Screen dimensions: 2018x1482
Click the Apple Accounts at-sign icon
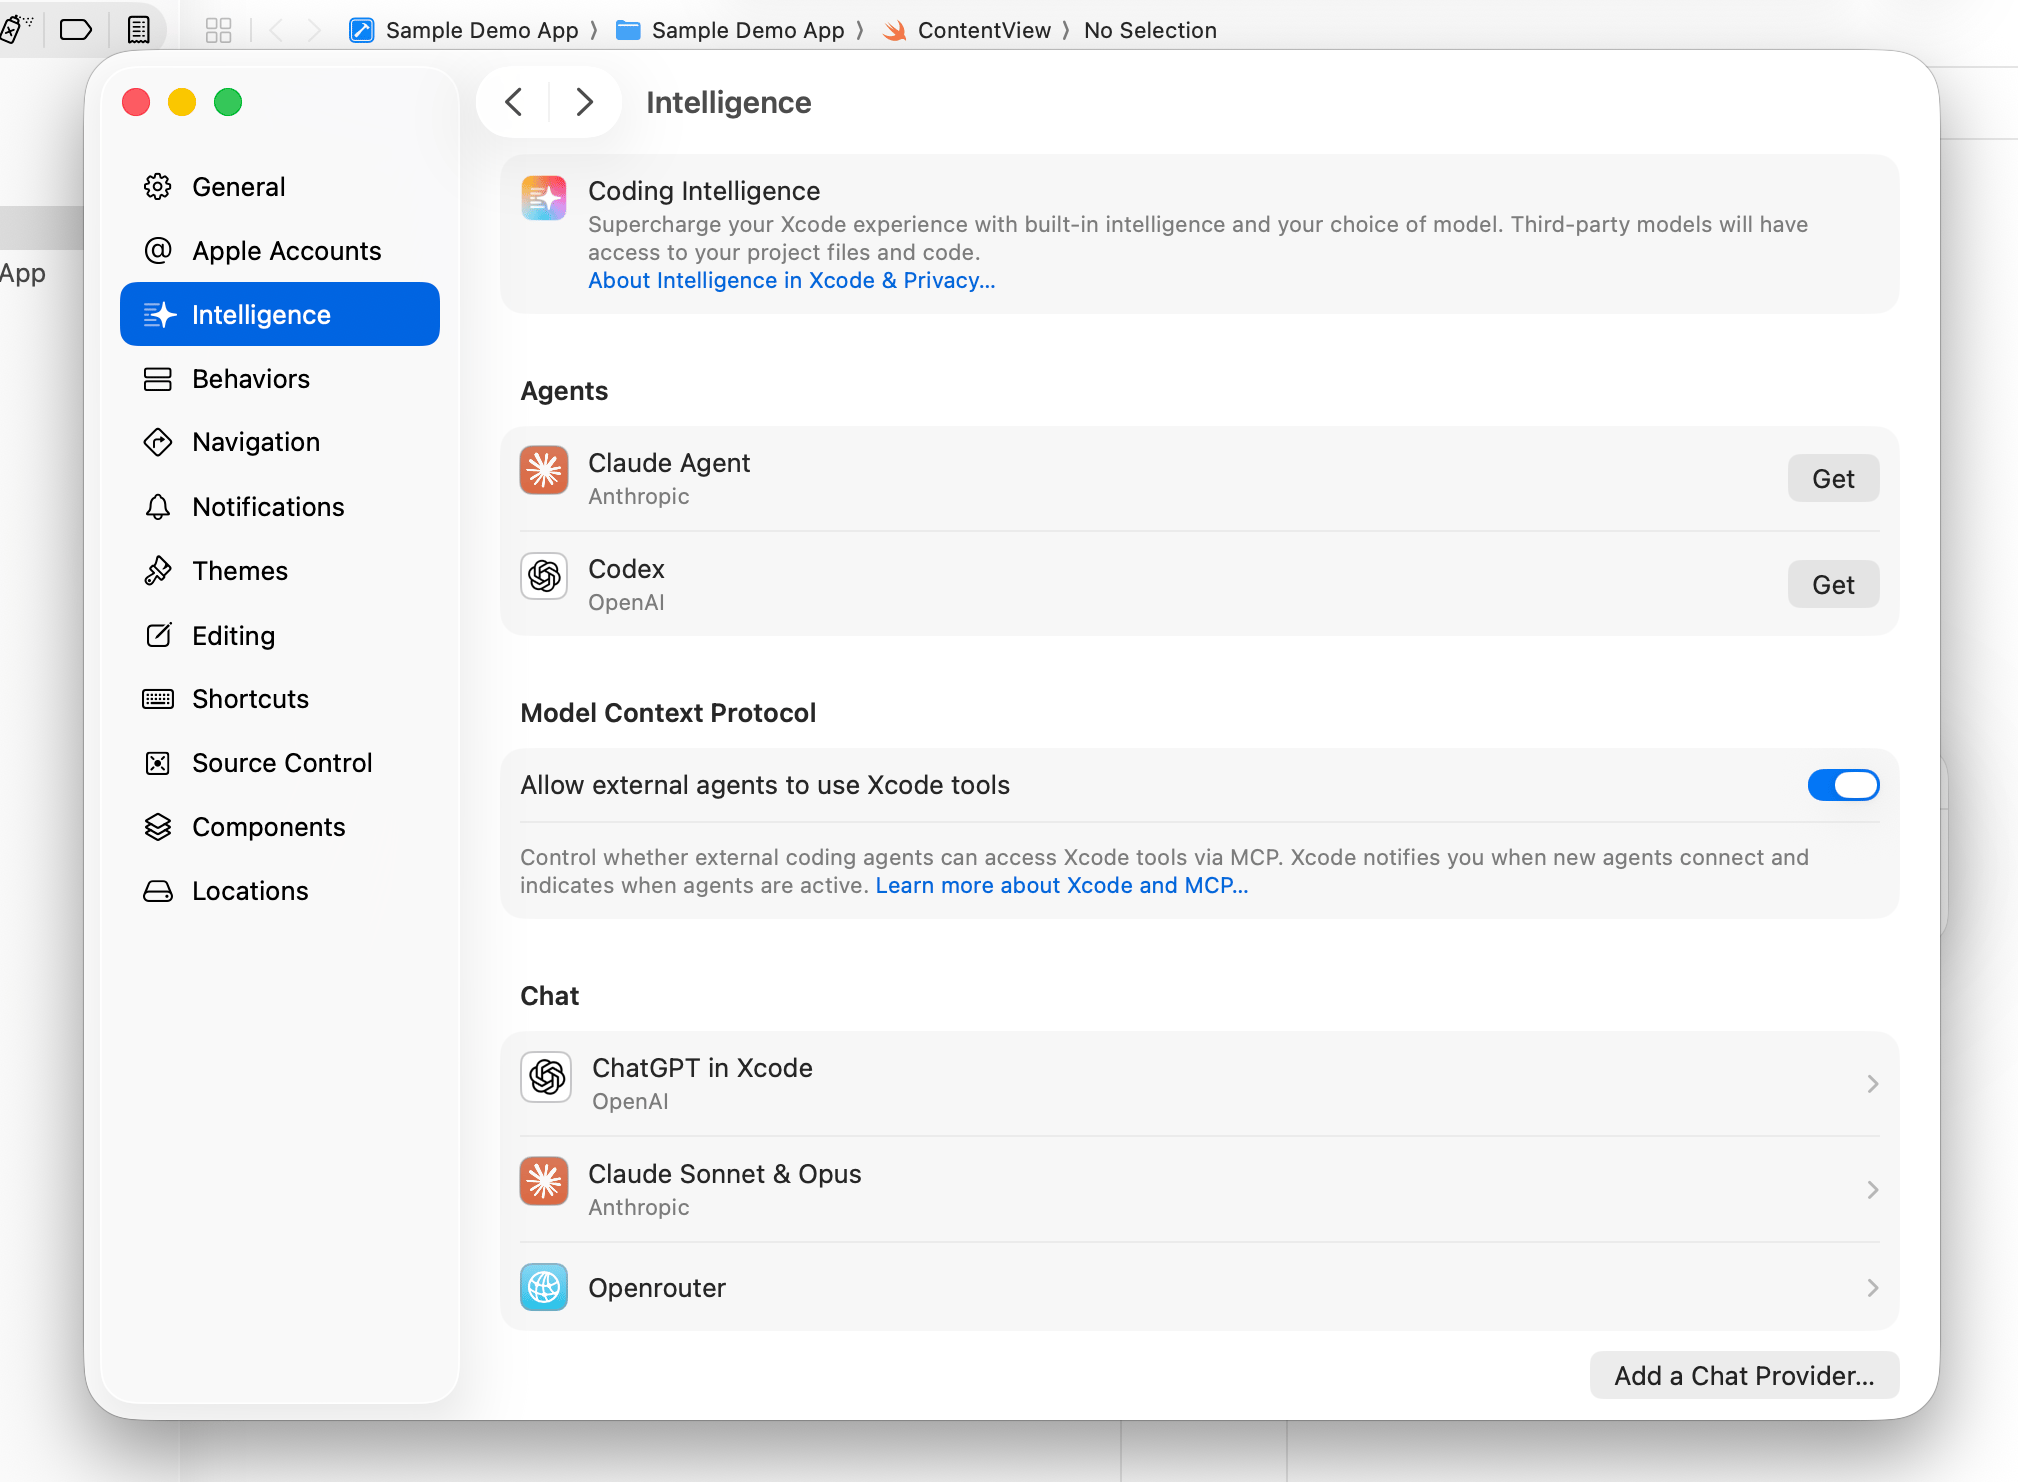click(158, 250)
